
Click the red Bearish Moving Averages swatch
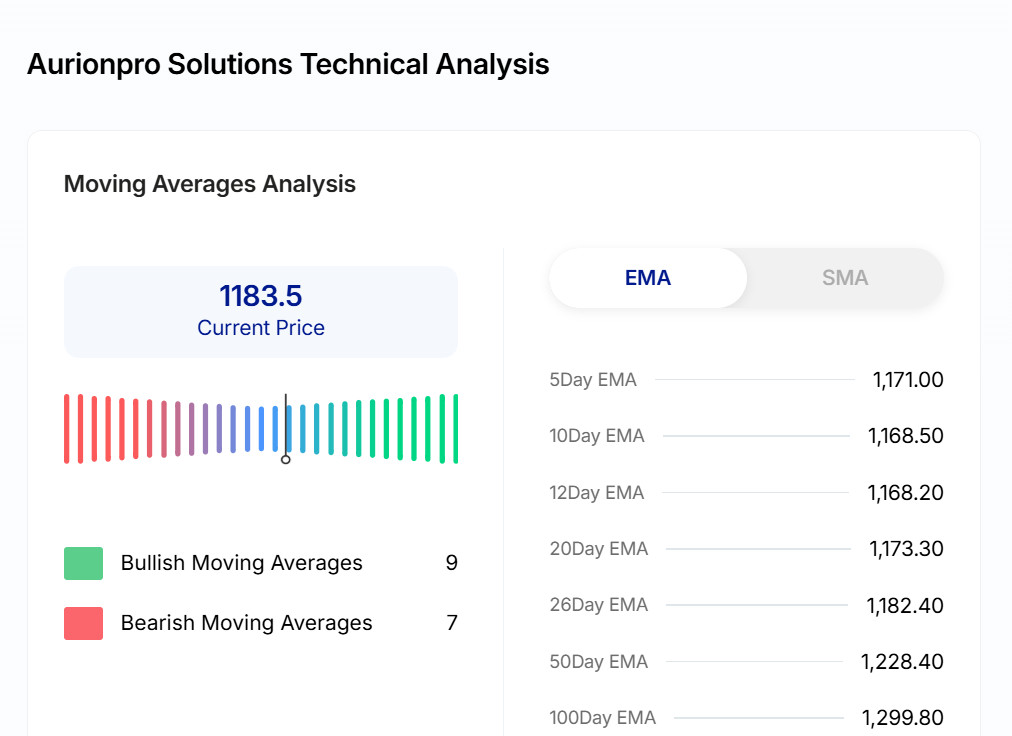point(83,623)
